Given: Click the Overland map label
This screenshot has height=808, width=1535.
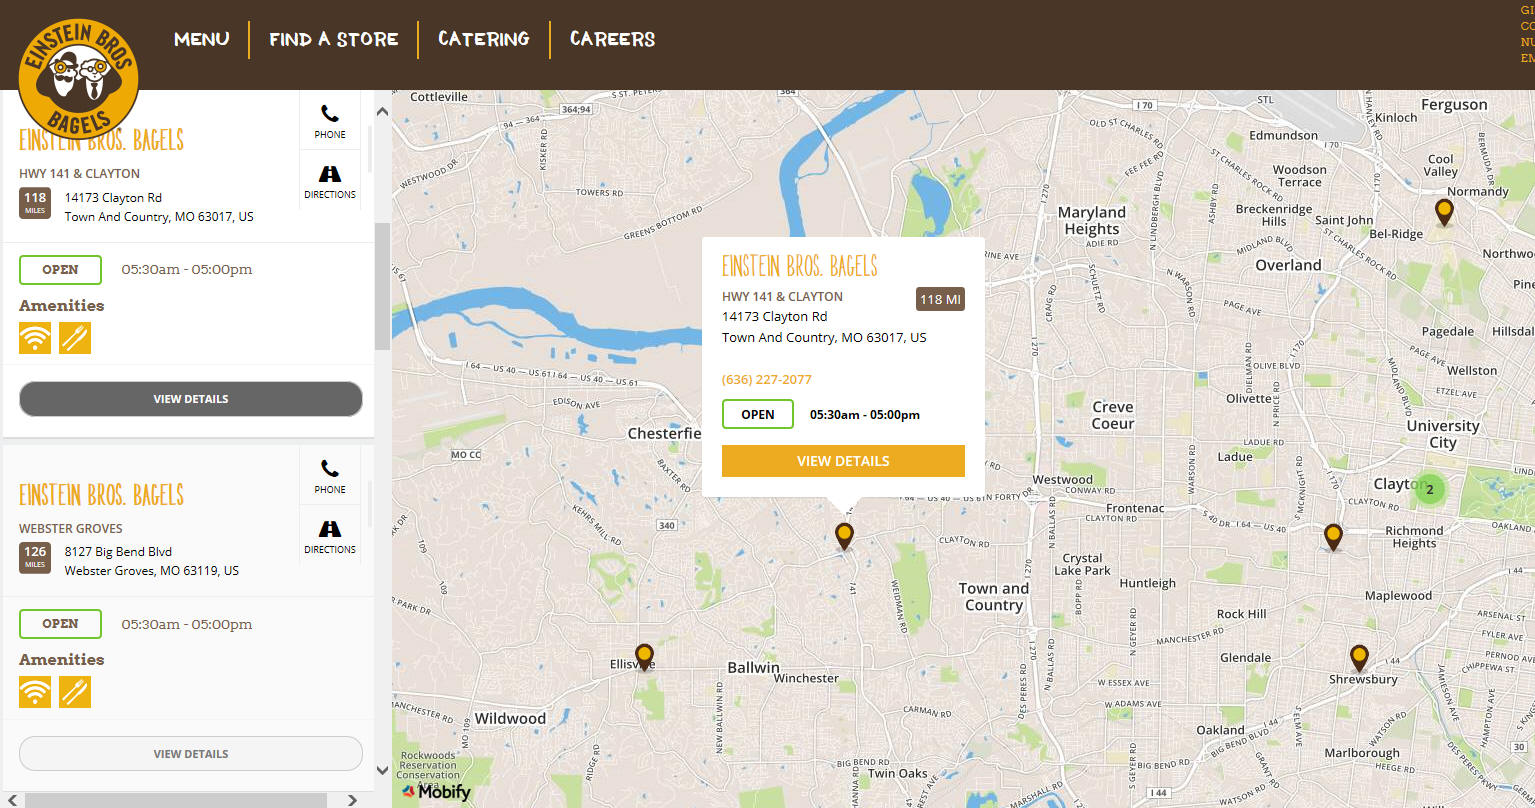Looking at the screenshot, I should pos(1288,266).
